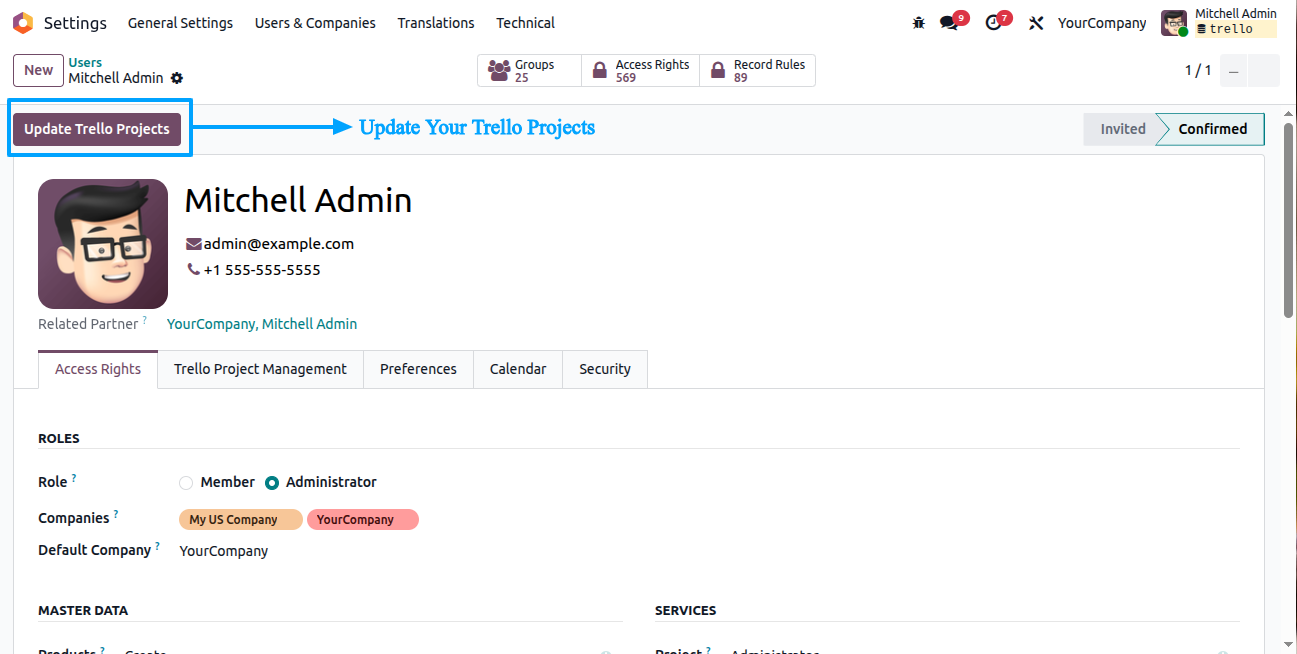
Task: Click the YourCompany red company tag
Action: click(363, 520)
